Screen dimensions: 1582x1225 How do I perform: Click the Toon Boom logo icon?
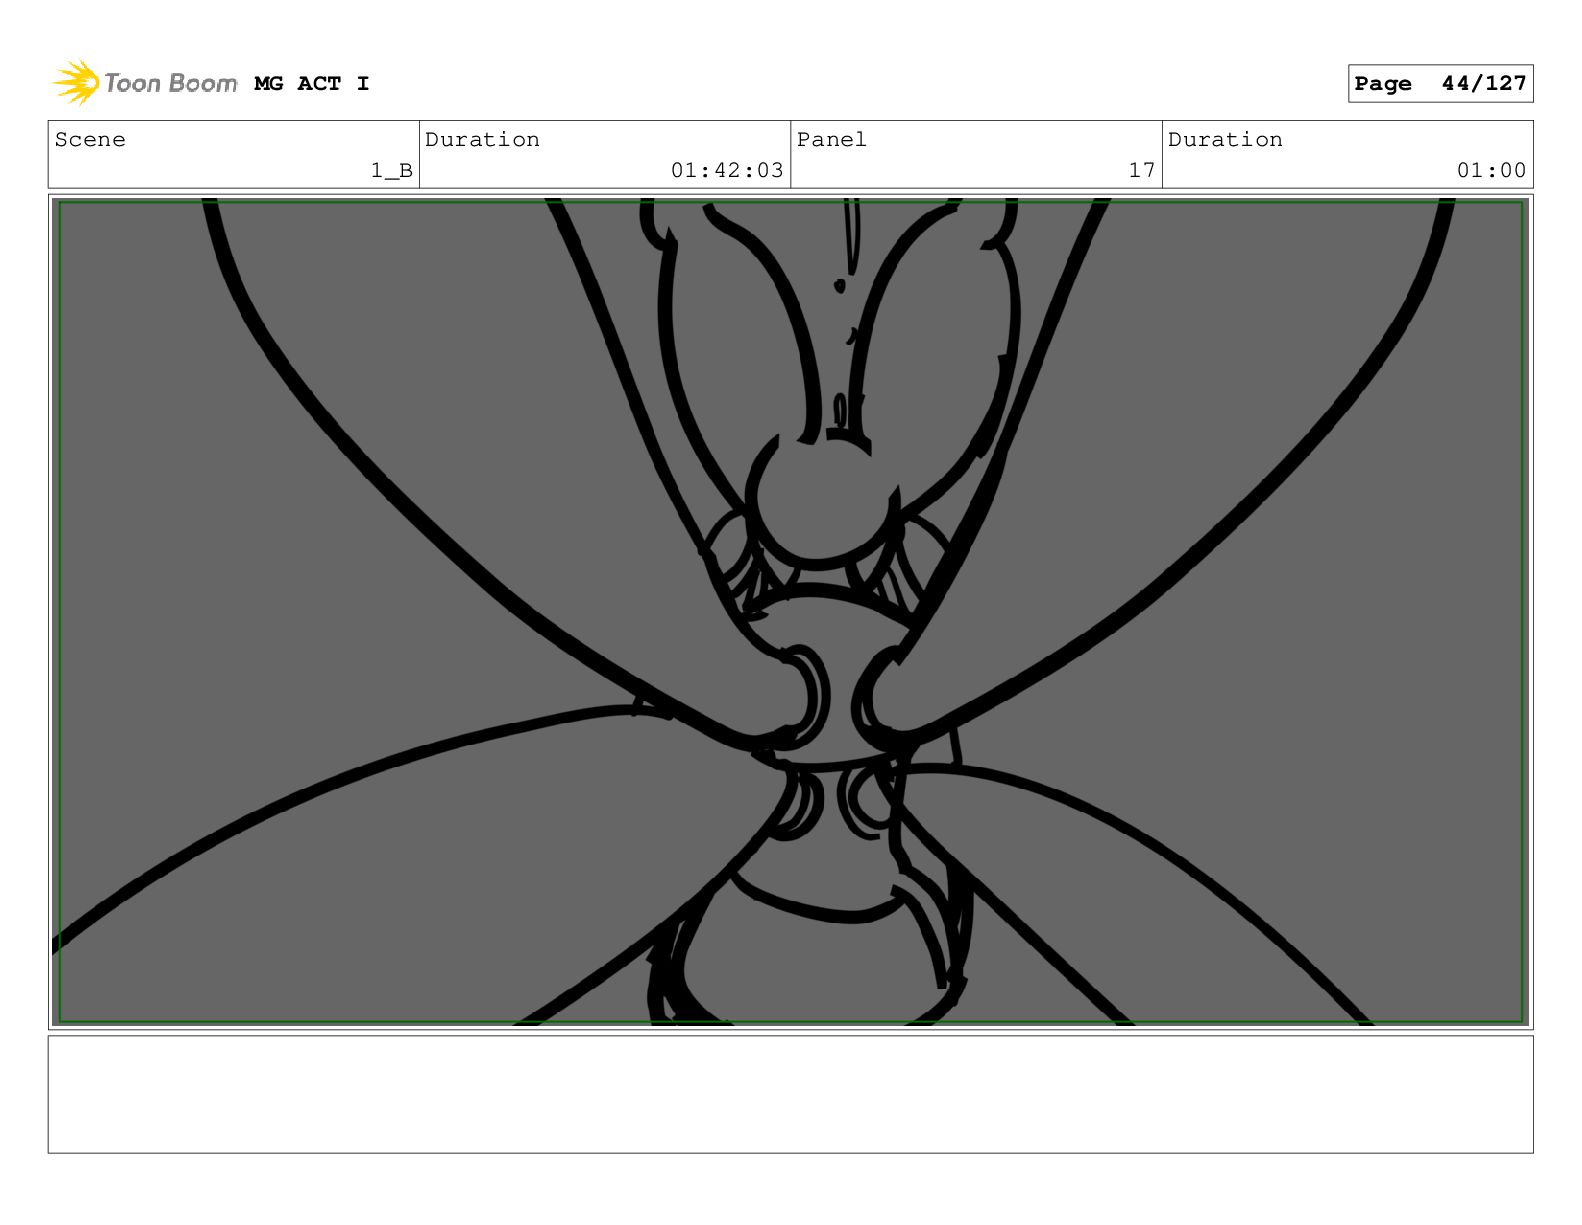click(x=76, y=82)
